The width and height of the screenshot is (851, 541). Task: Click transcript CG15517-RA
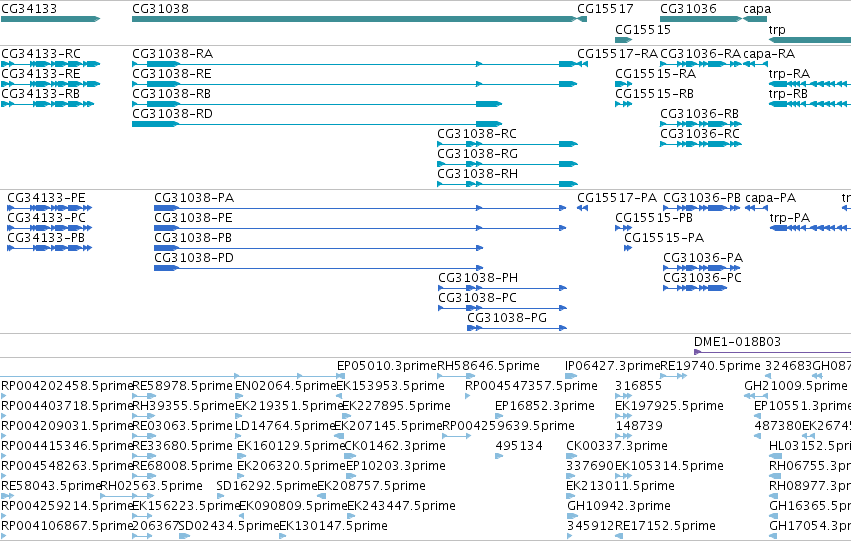[618, 54]
